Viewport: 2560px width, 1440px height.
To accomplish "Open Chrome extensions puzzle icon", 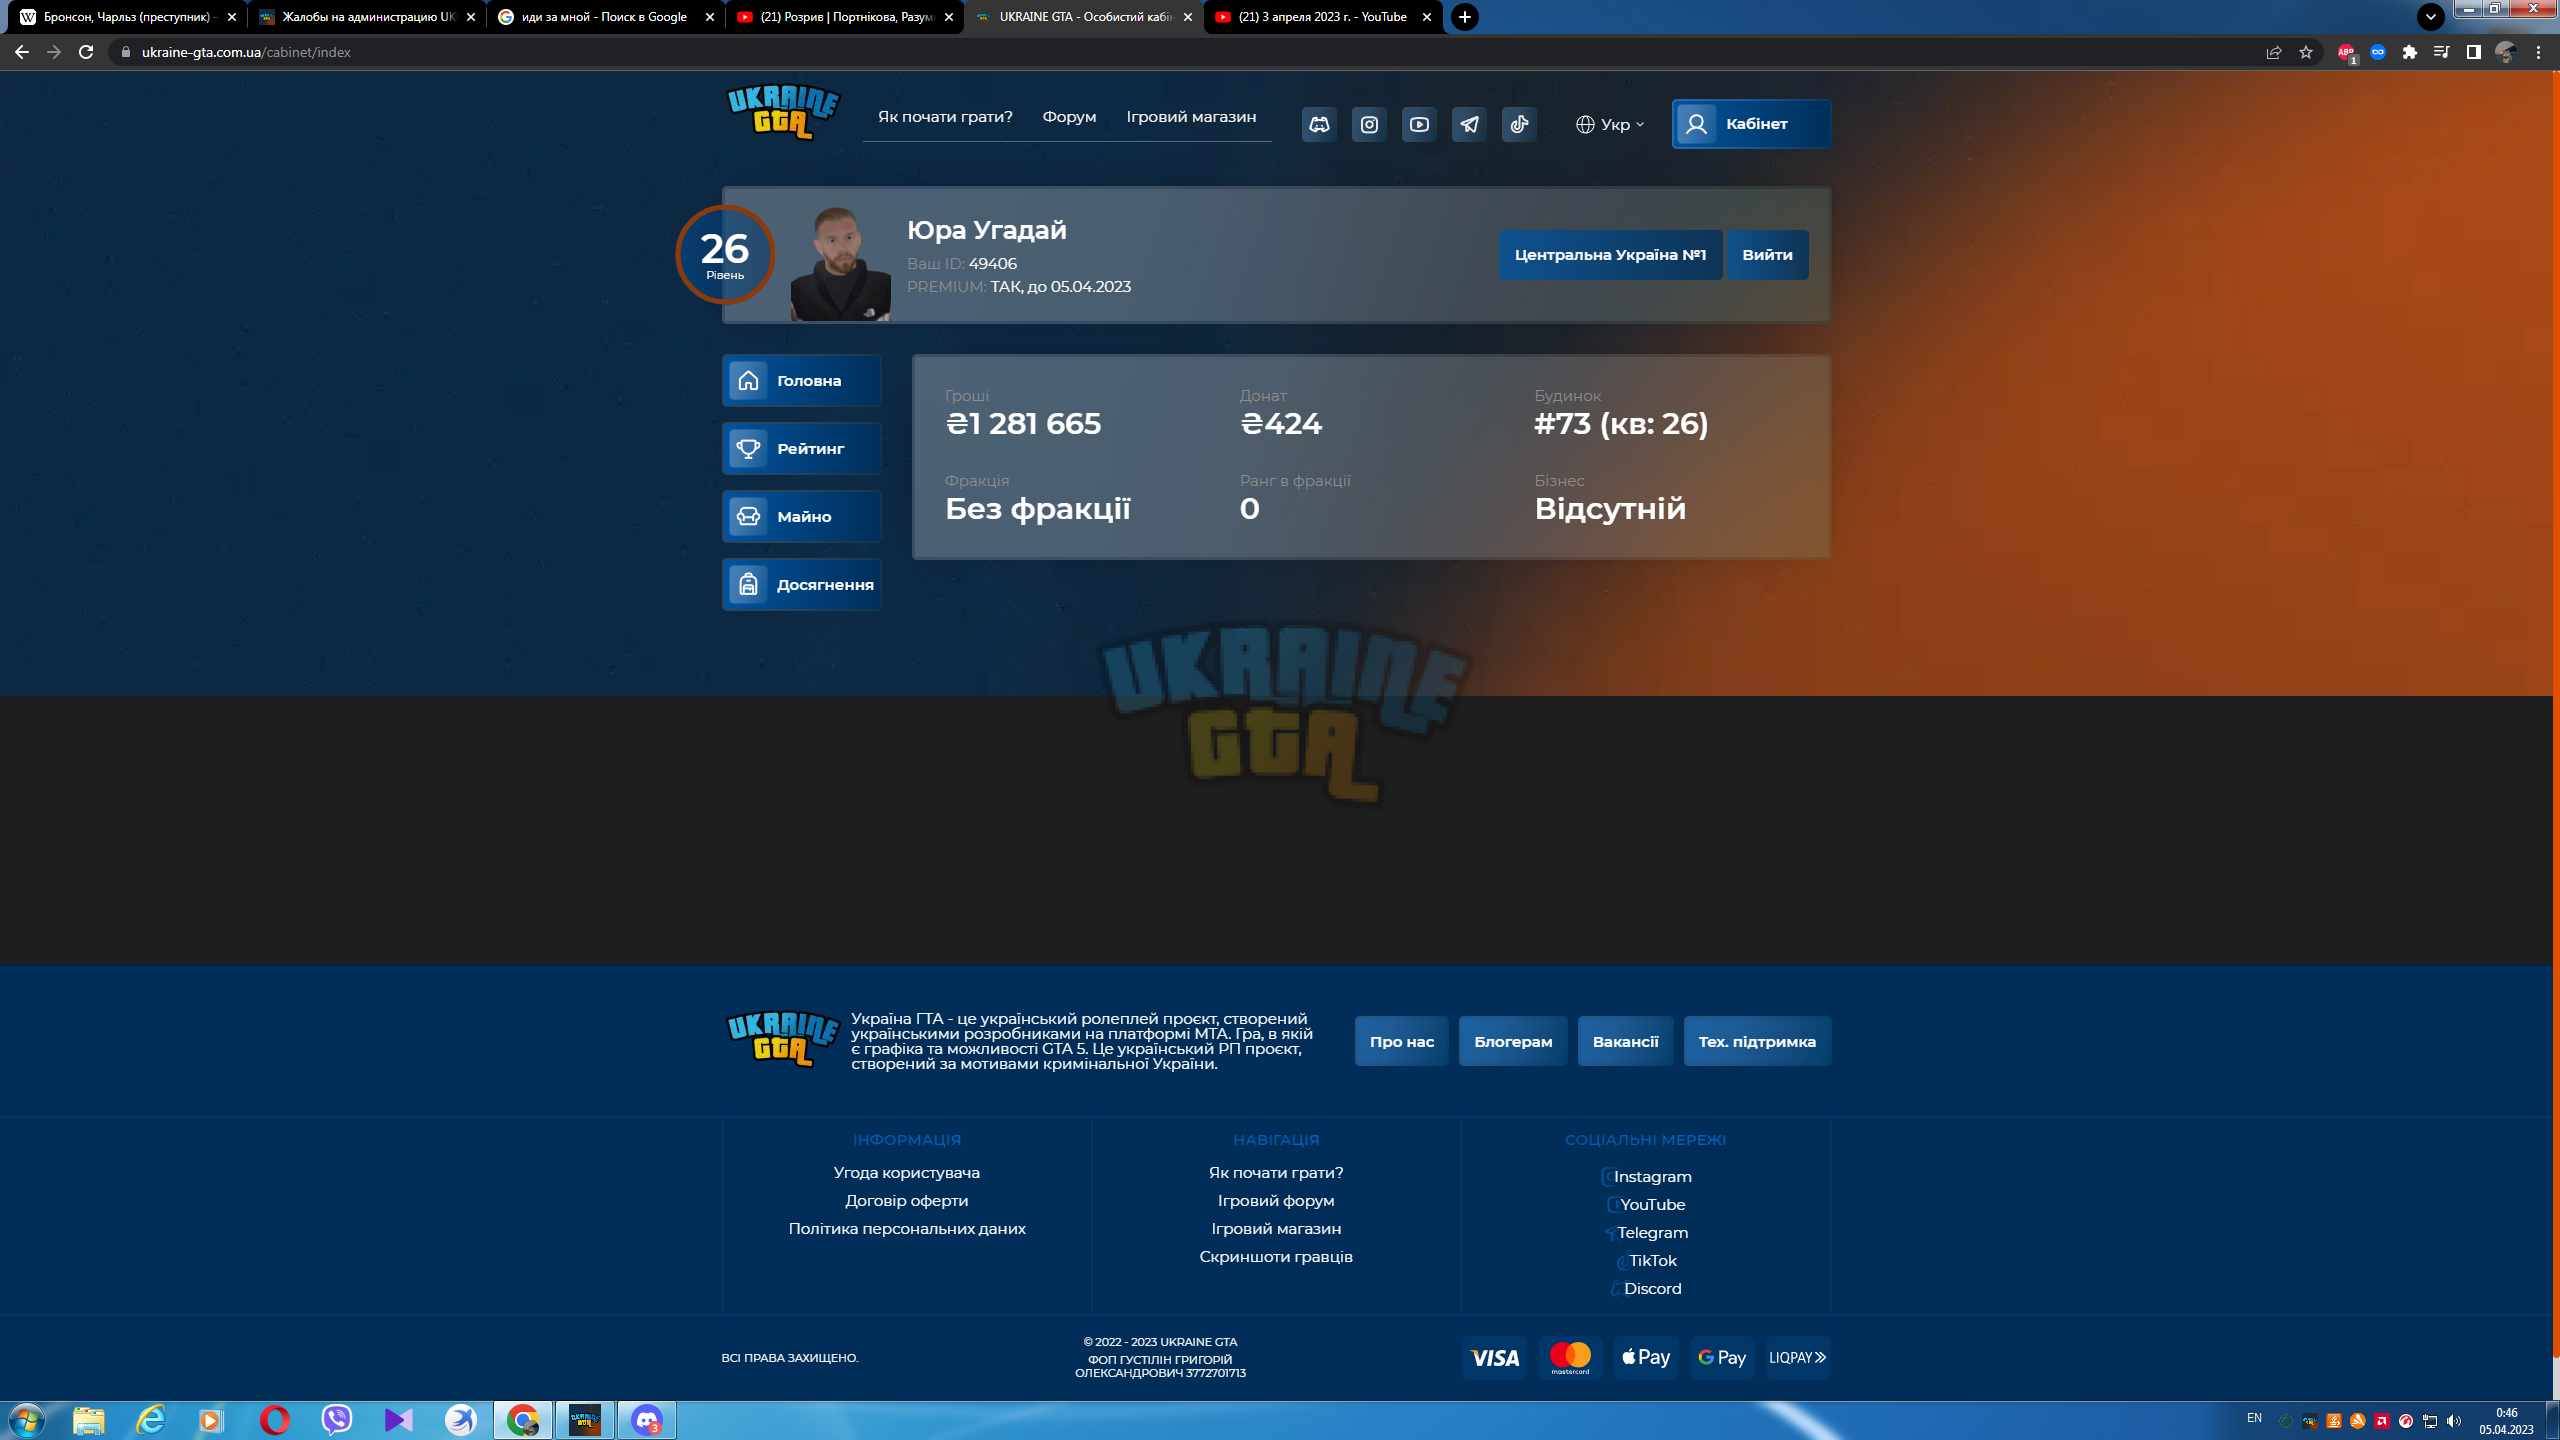I will (x=2410, y=52).
